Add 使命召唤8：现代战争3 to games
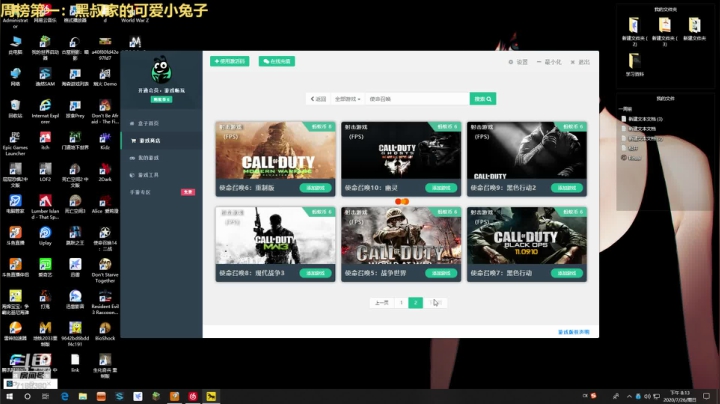The width and height of the screenshot is (720, 404). point(315,273)
